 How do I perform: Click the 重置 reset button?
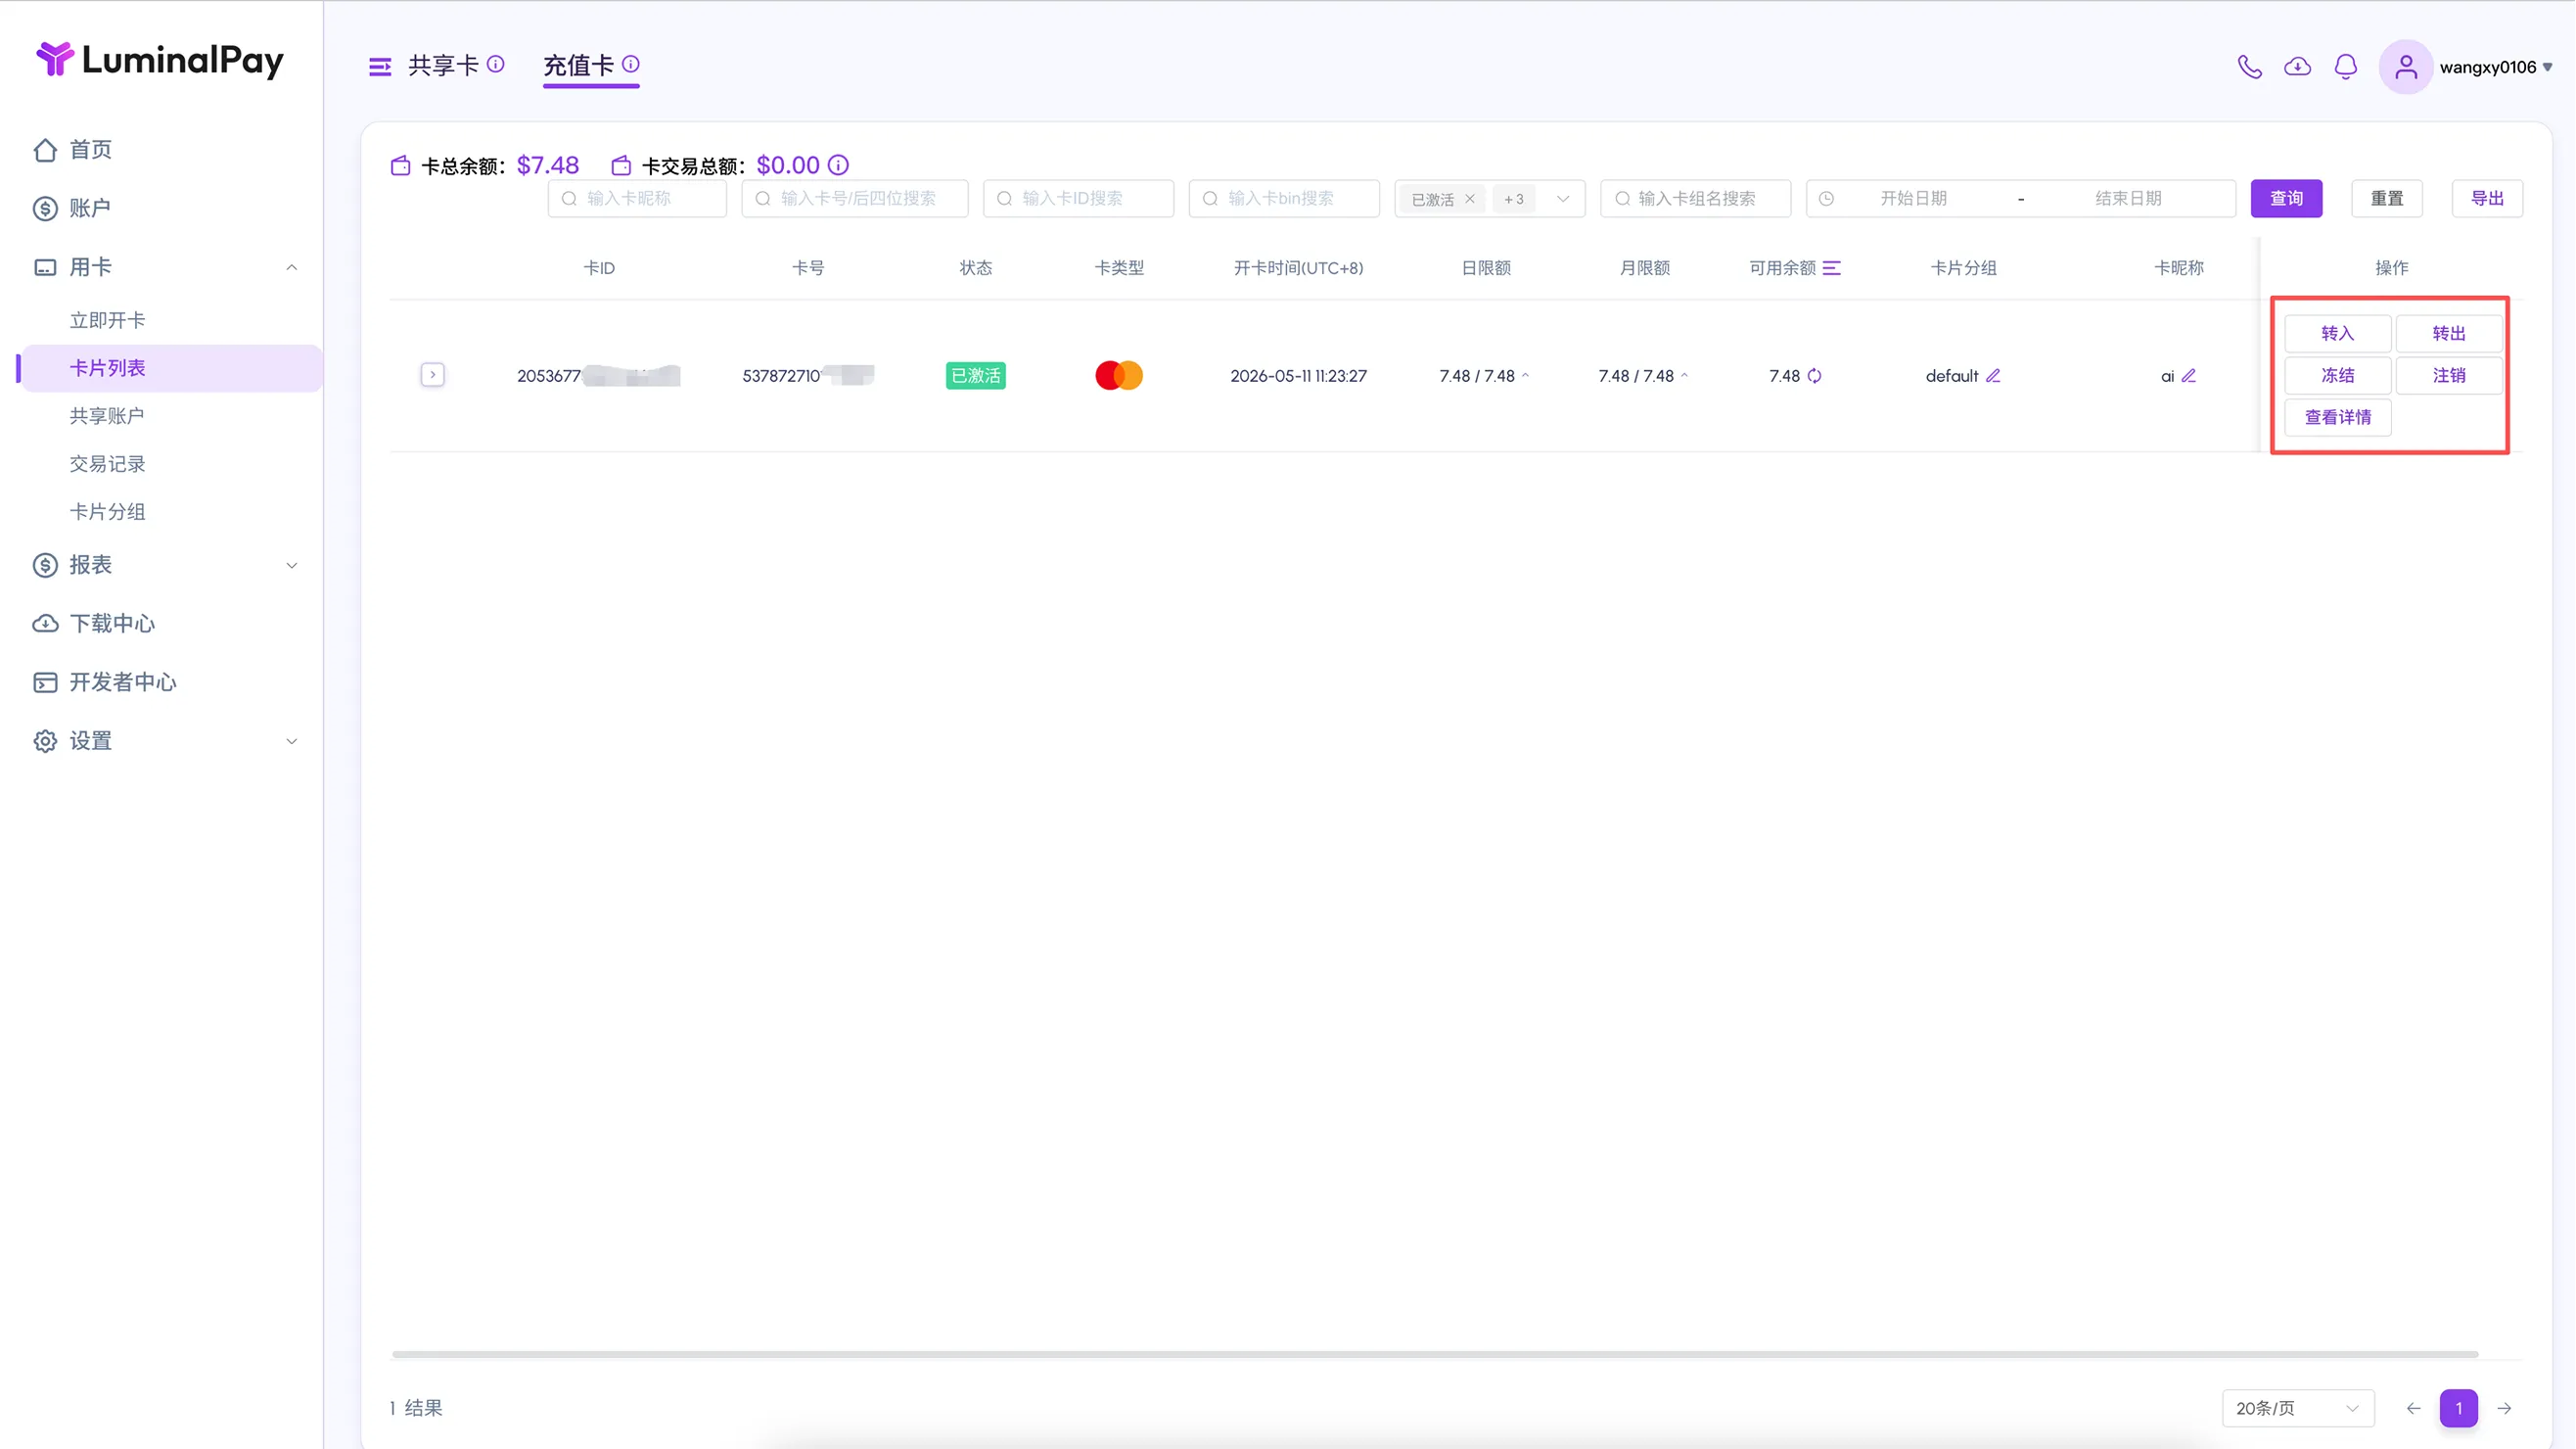coord(2387,199)
